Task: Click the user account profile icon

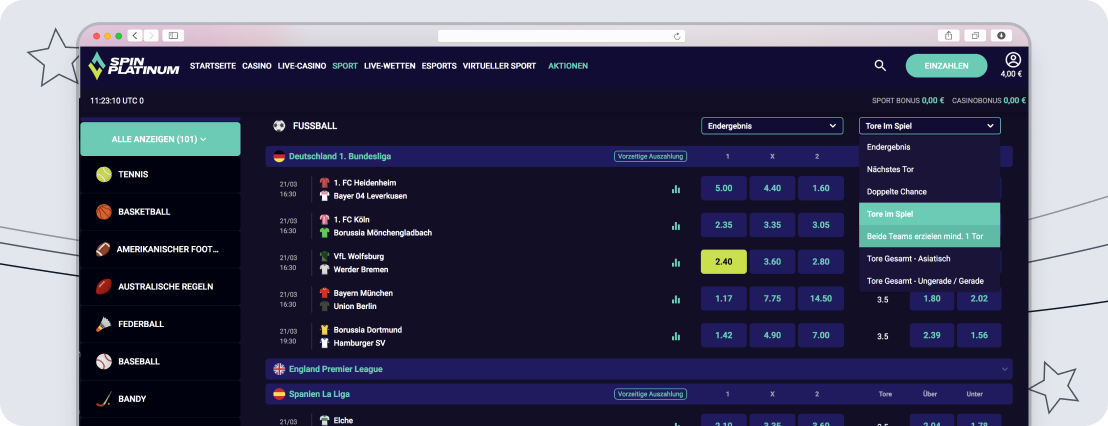Action: (x=1013, y=61)
